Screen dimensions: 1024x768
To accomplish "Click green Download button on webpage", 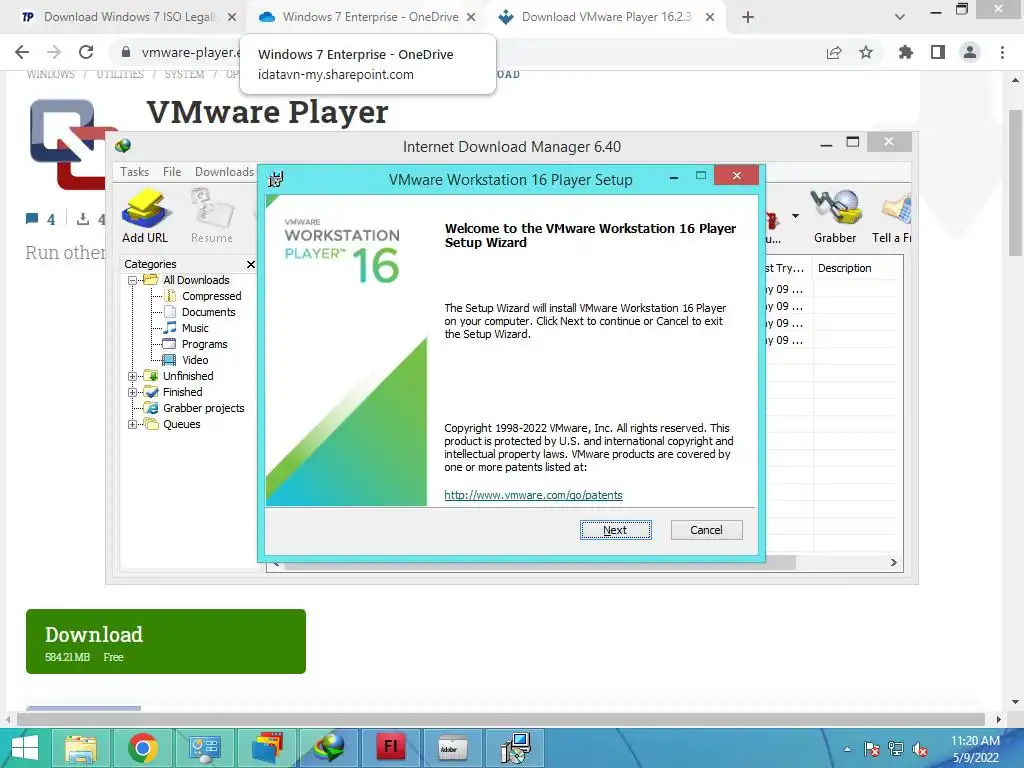I will pos(166,641).
